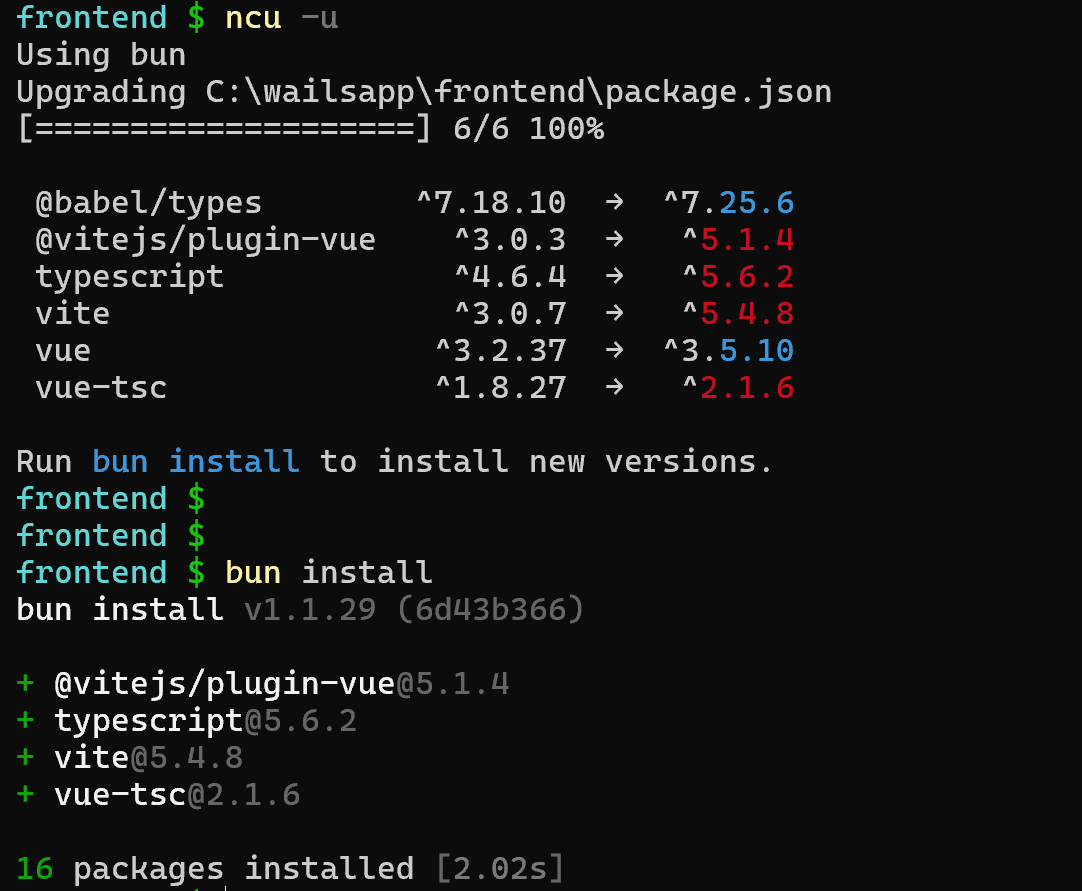The image size is (1082, 891).
Task: Click the package.json file path
Action: click(x=518, y=92)
